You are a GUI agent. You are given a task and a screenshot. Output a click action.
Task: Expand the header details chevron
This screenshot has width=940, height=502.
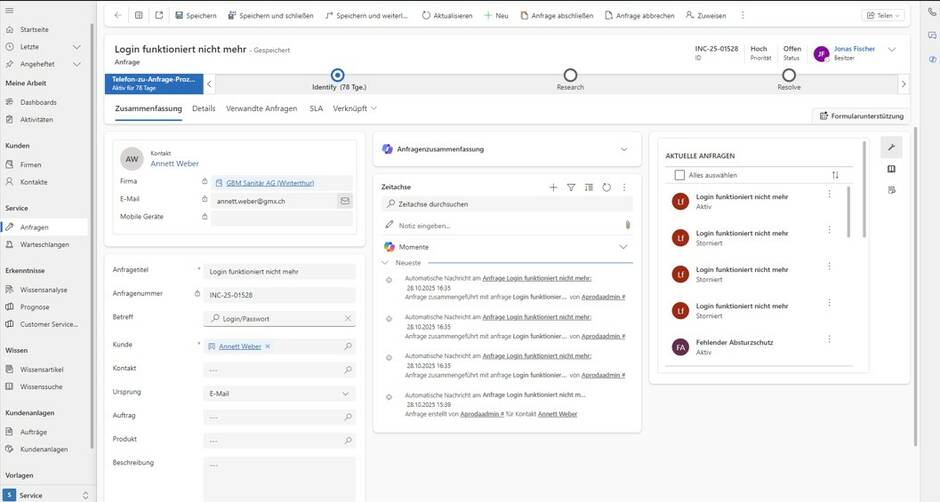892,50
